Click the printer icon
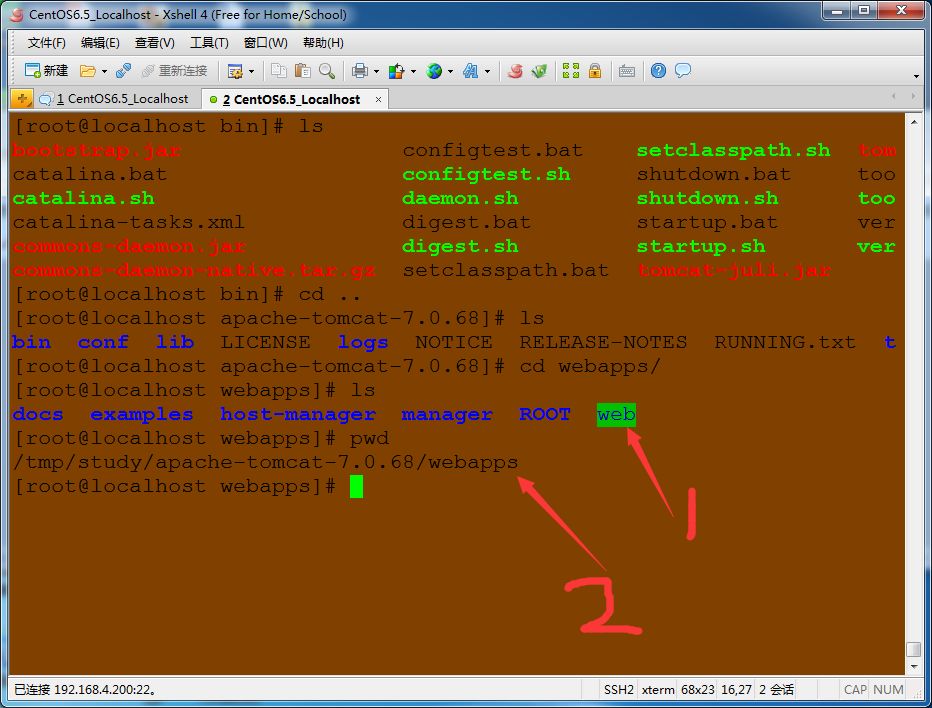932x708 pixels. click(360, 71)
